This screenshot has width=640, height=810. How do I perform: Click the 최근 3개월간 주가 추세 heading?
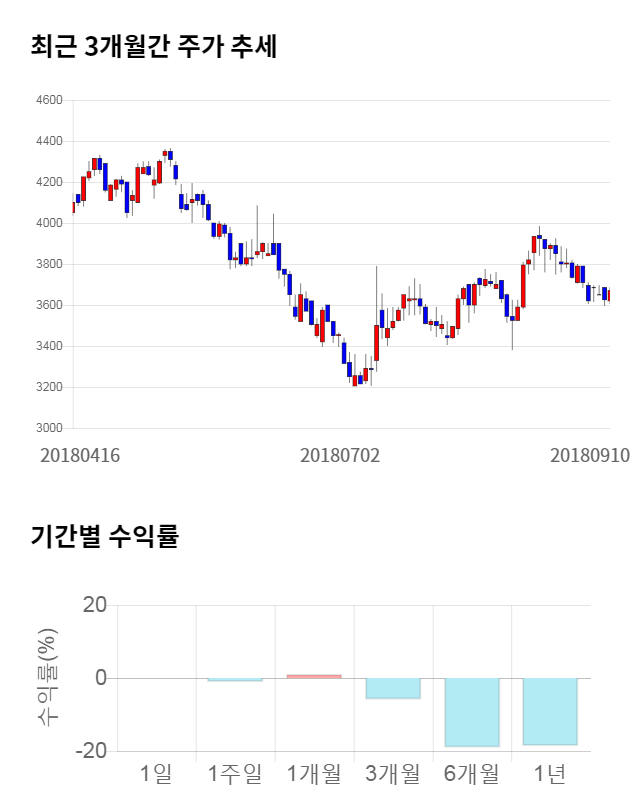tap(154, 47)
